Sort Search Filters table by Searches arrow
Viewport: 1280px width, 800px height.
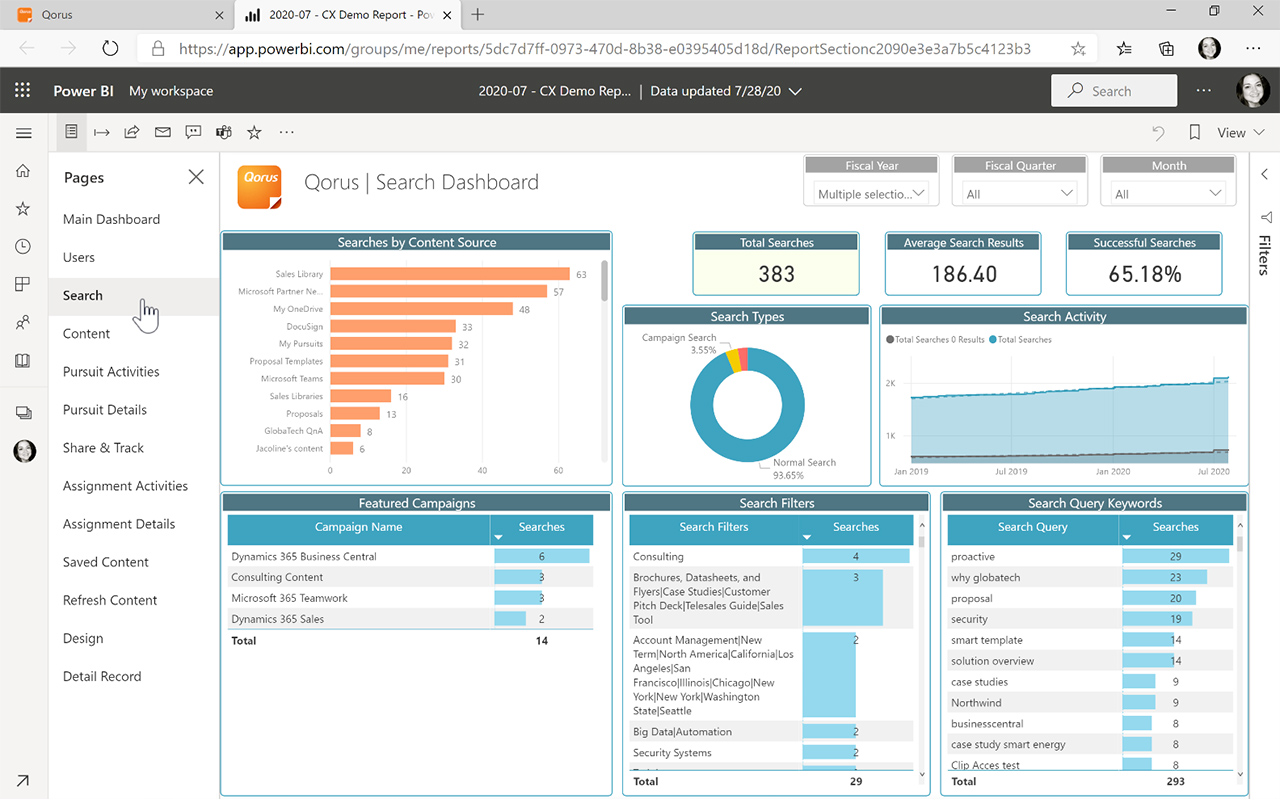click(x=807, y=538)
